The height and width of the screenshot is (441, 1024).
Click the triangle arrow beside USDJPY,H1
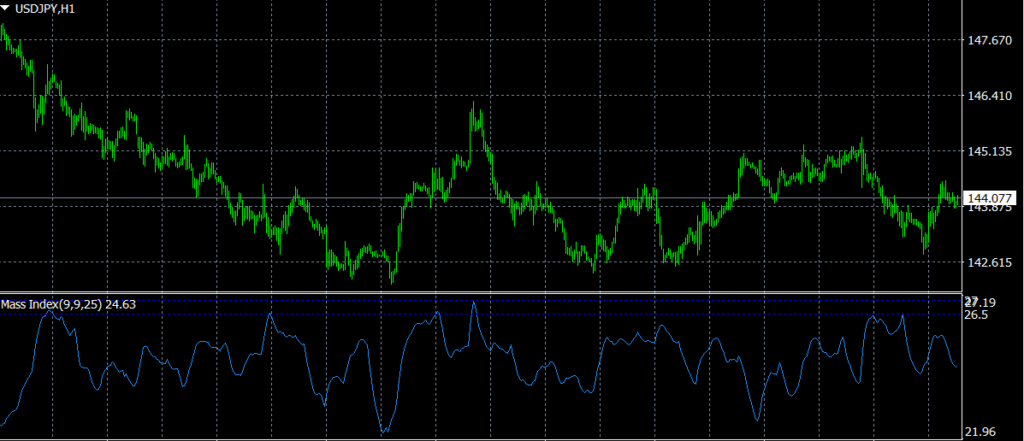coord(6,10)
